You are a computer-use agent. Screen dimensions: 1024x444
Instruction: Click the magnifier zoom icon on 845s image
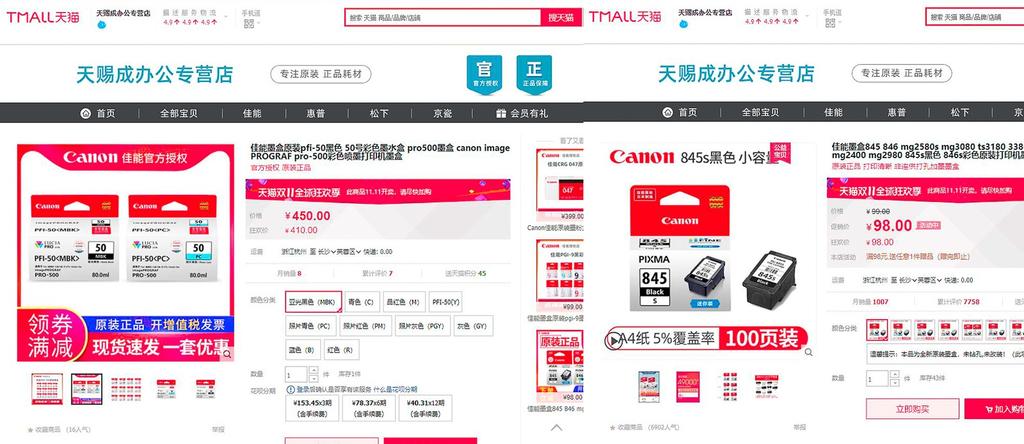808,352
